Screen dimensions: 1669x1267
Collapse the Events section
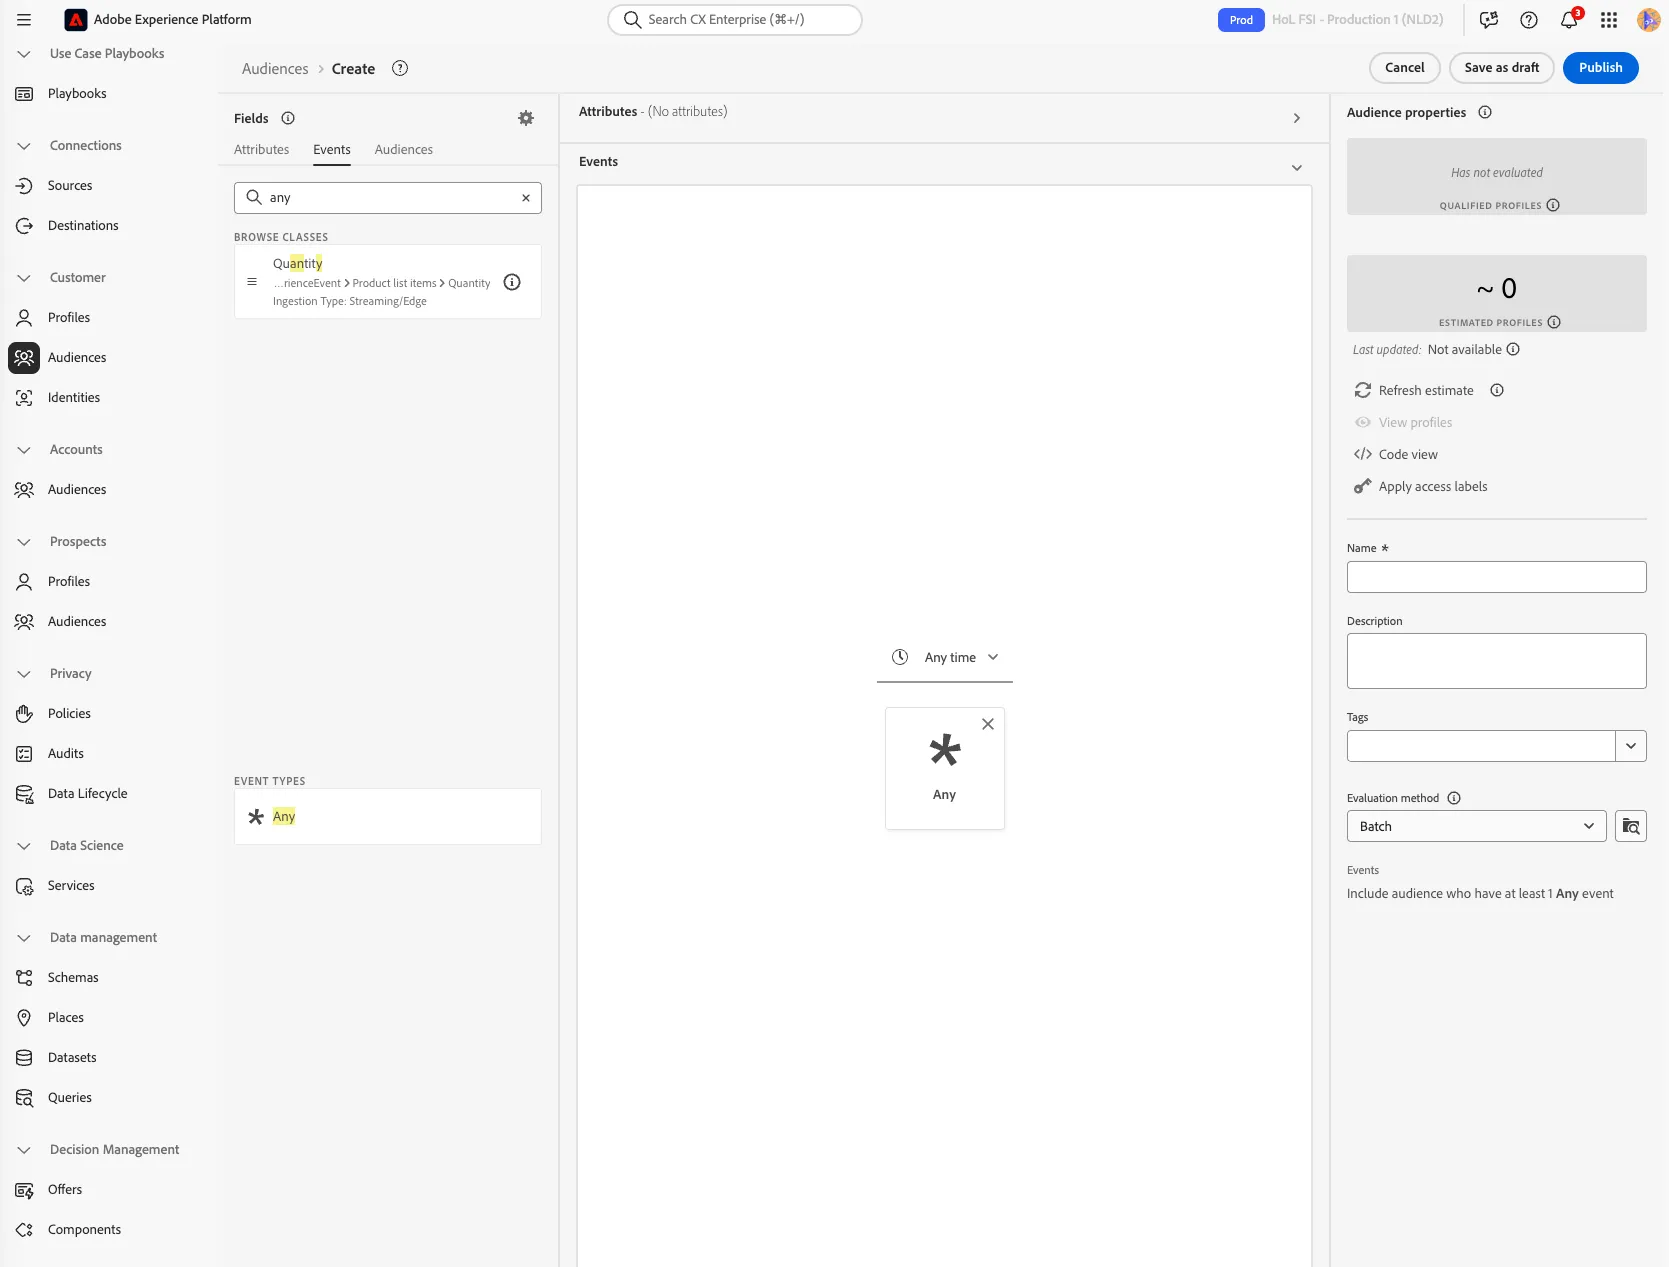1297,168
